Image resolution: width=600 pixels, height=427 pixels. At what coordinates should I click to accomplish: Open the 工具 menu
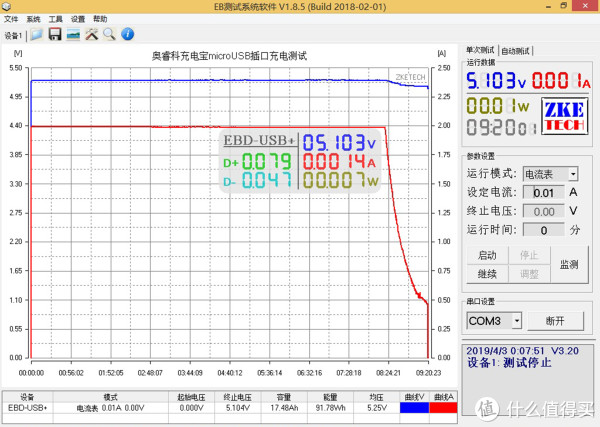(x=55, y=19)
